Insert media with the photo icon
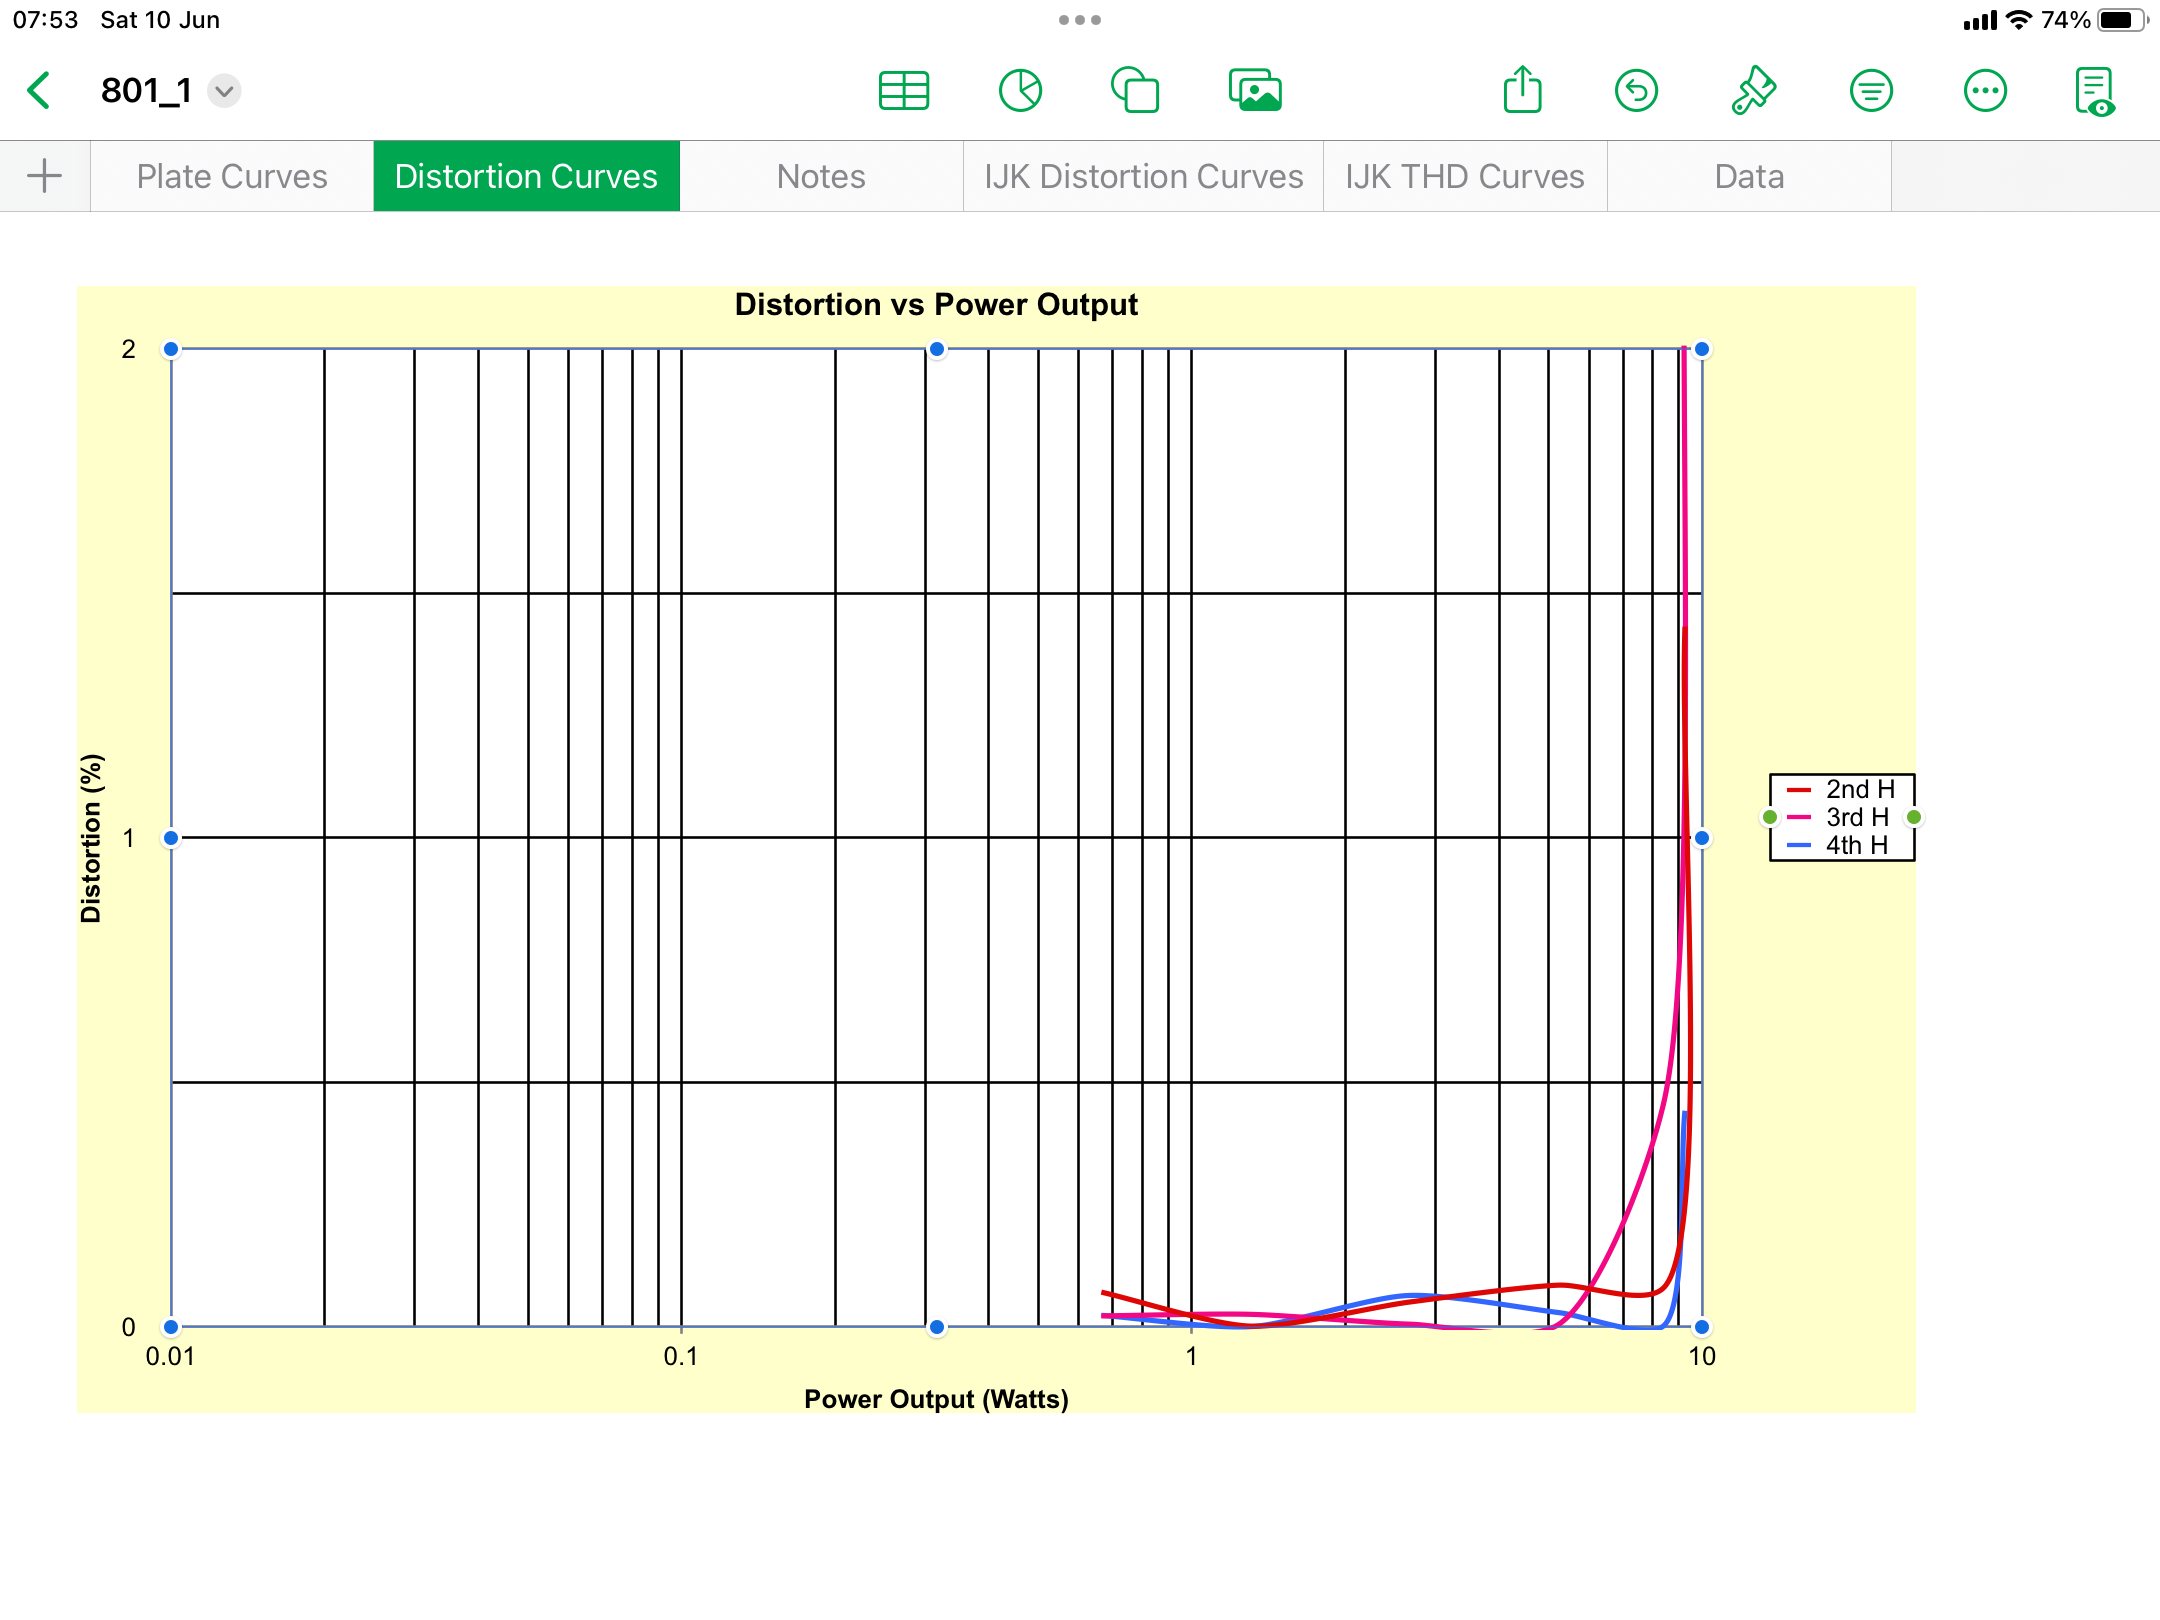Viewport: 2160px width, 1620px height. (x=1255, y=91)
